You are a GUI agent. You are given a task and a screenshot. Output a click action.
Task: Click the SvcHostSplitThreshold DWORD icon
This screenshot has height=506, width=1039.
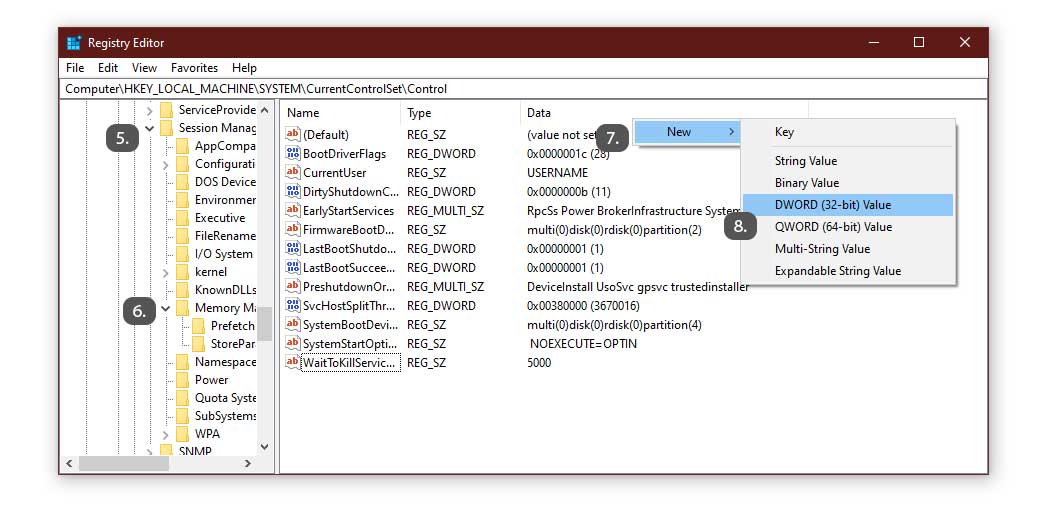(x=292, y=305)
